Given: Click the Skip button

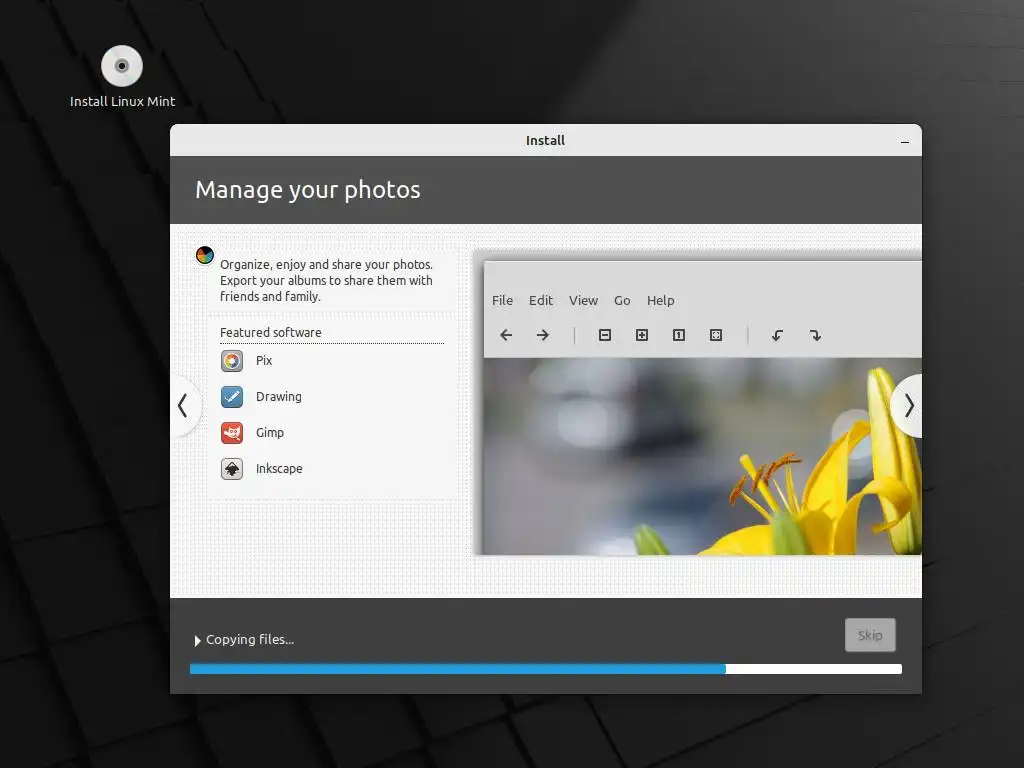Looking at the screenshot, I should pos(870,635).
